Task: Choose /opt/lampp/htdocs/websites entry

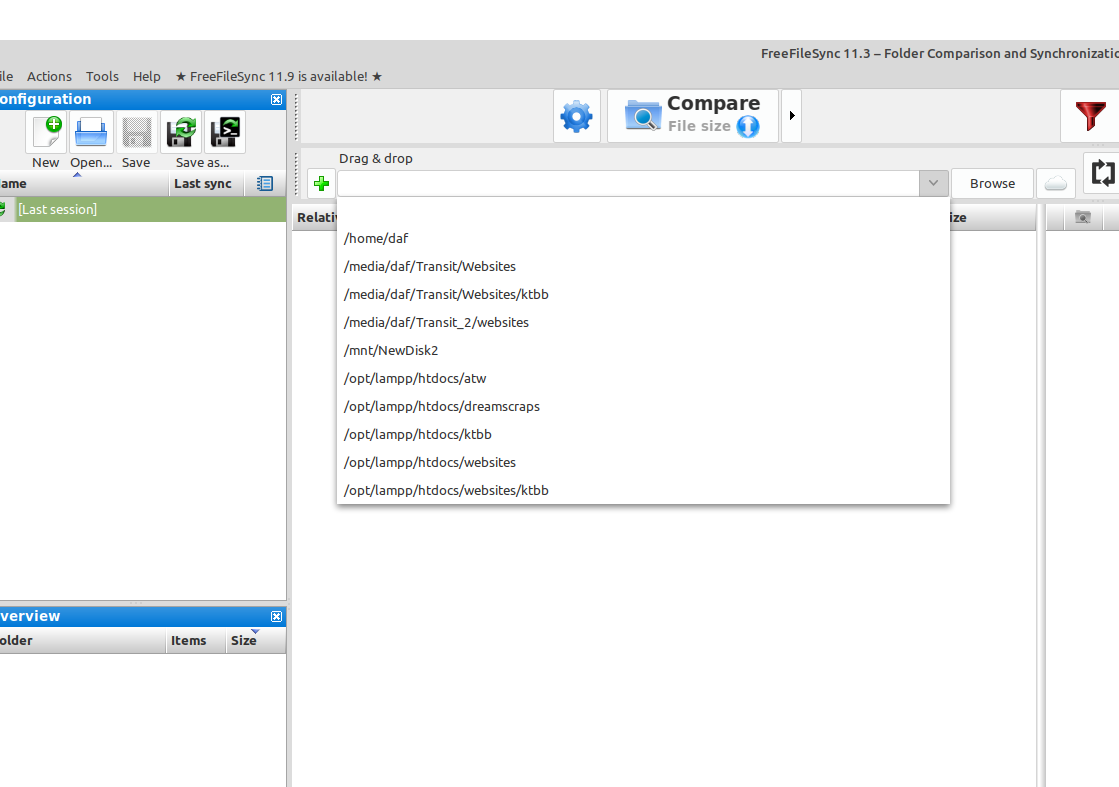Action: point(643,462)
